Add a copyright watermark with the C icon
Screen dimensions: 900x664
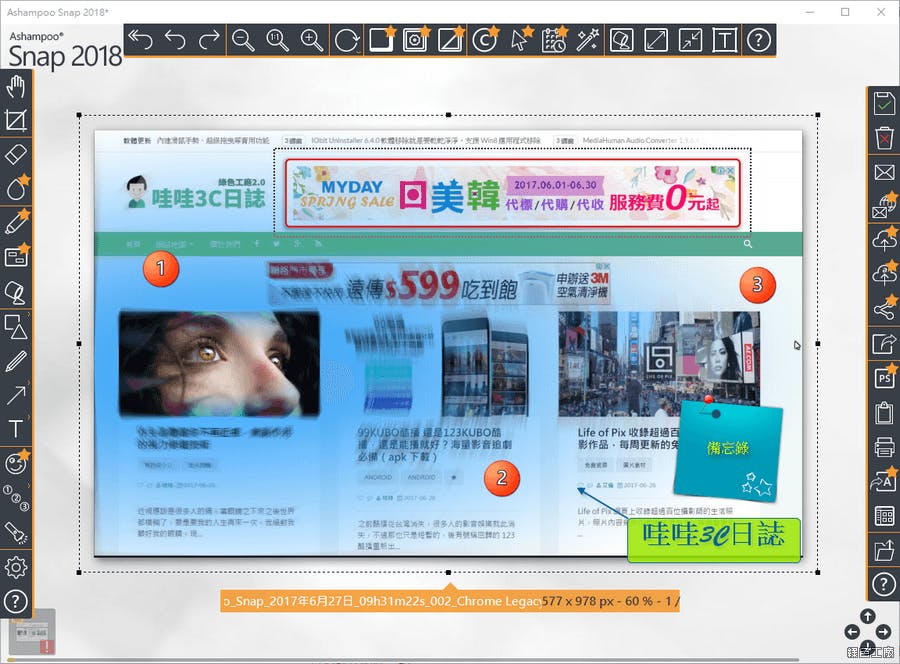pyautogui.click(x=485, y=40)
